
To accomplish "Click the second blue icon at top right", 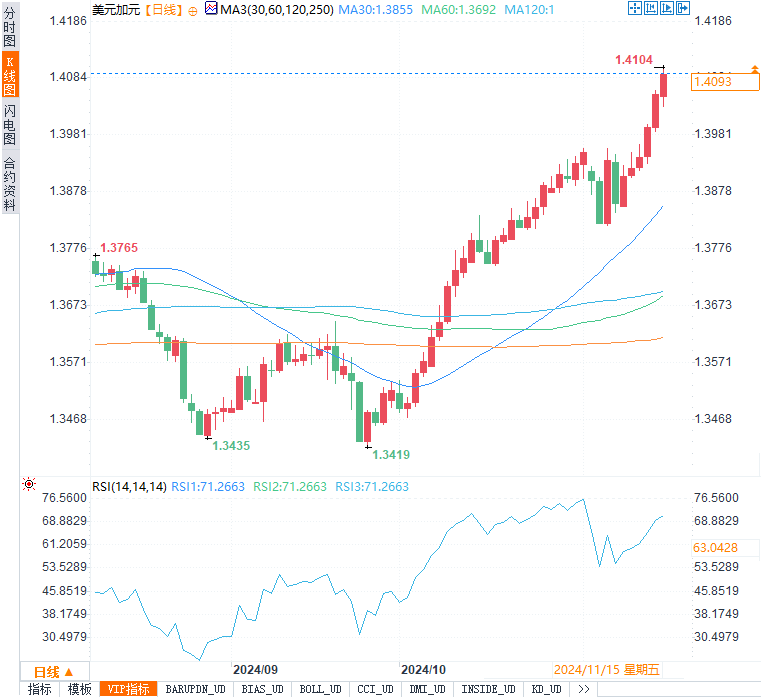I will click(650, 9).
